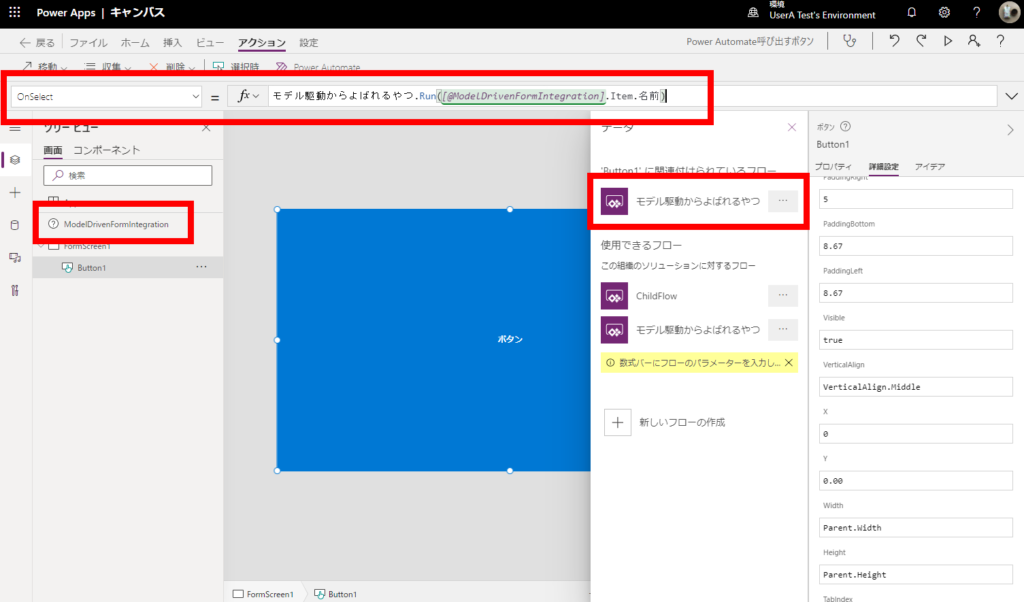Image resolution: width=1024 pixels, height=602 pixels.
Task: Open more options for ChildFlow
Action: (x=782, y=295)
